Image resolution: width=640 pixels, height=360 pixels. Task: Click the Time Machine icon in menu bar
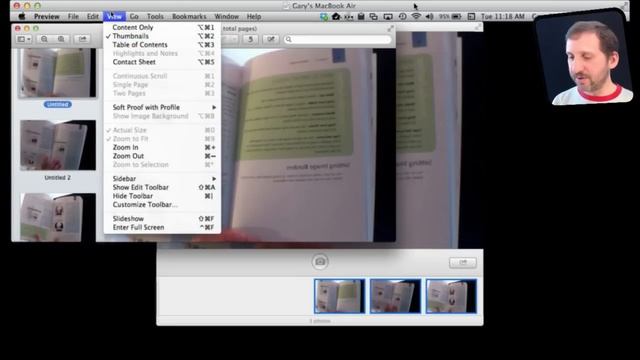tap(402, 16)
